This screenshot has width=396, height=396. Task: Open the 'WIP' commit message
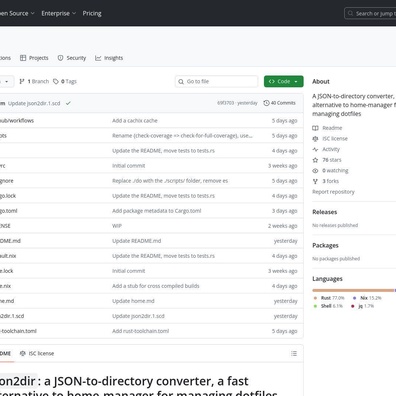(117, 226)
